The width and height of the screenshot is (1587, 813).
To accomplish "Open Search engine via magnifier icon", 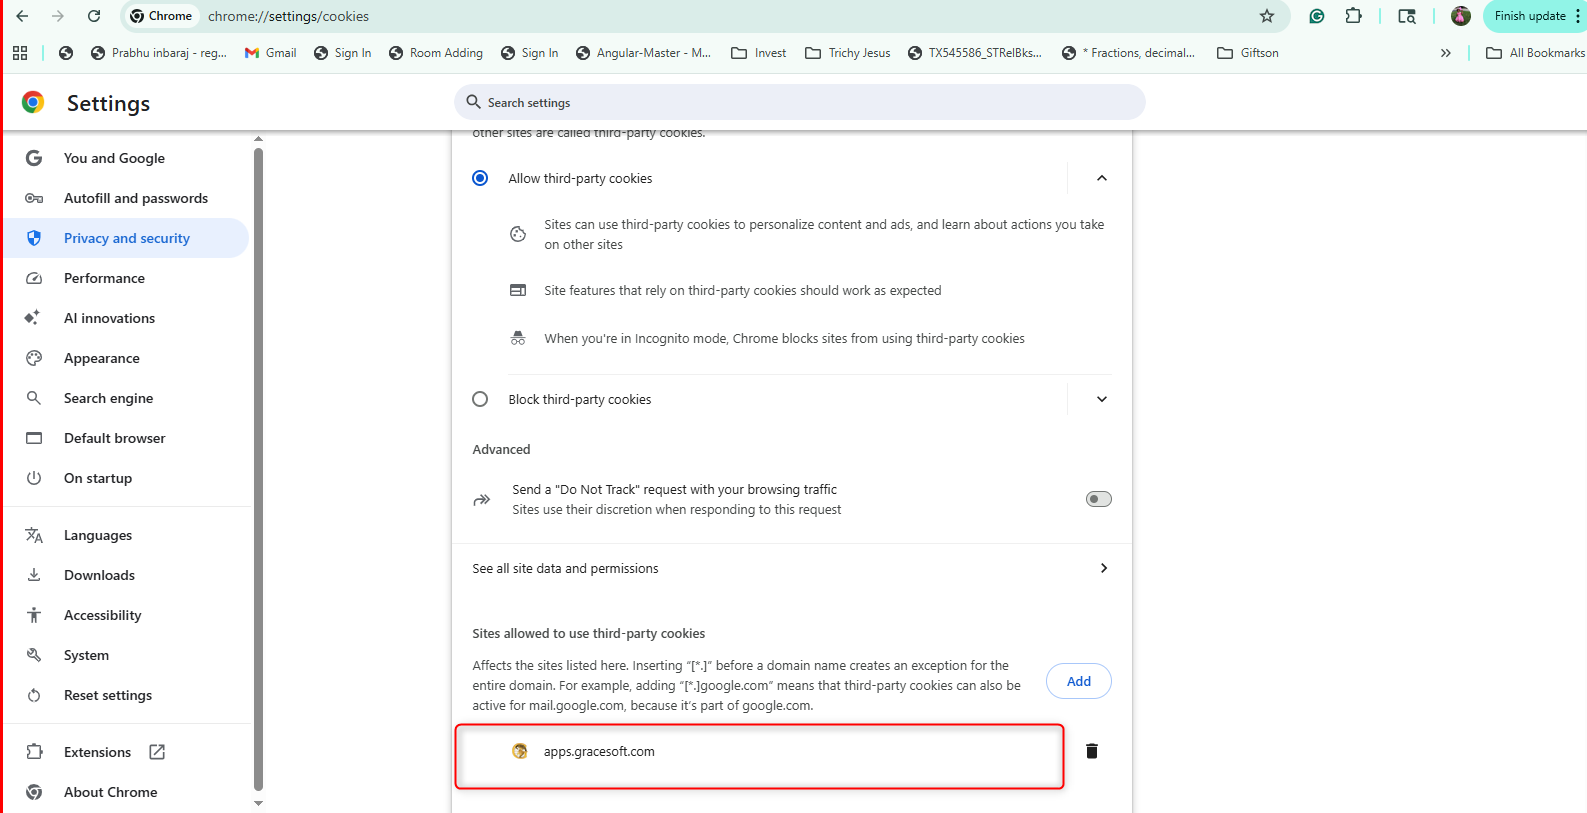I will [34, 398].
